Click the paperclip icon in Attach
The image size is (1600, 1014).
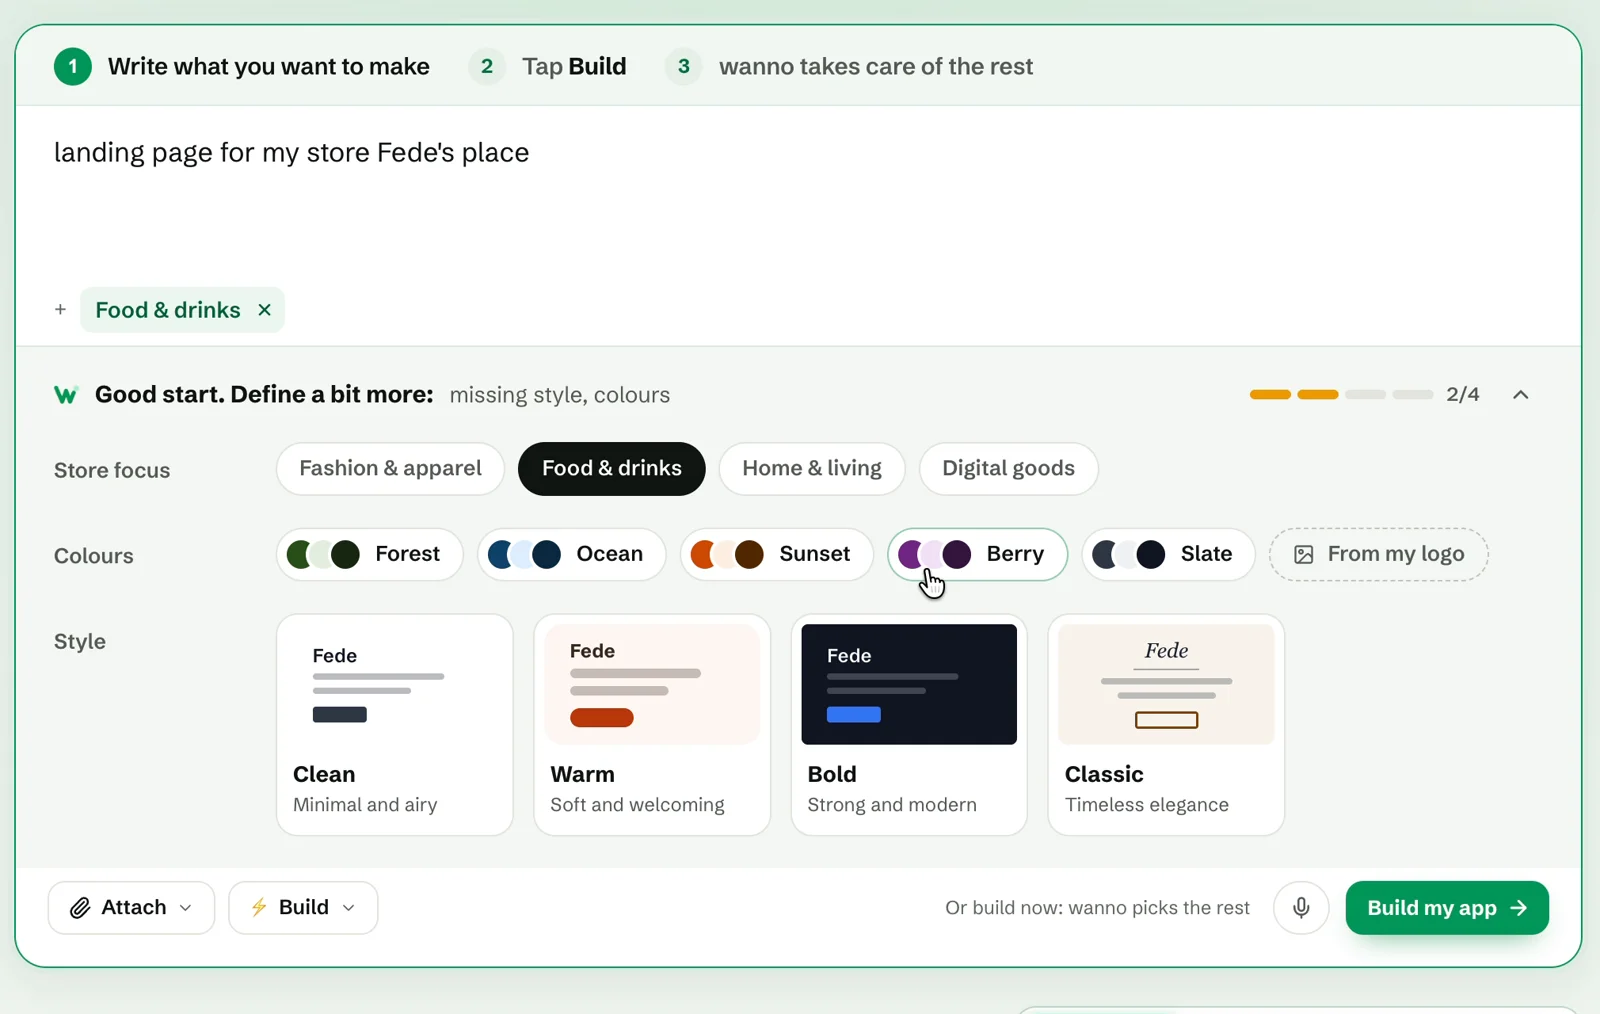(80, 908)
